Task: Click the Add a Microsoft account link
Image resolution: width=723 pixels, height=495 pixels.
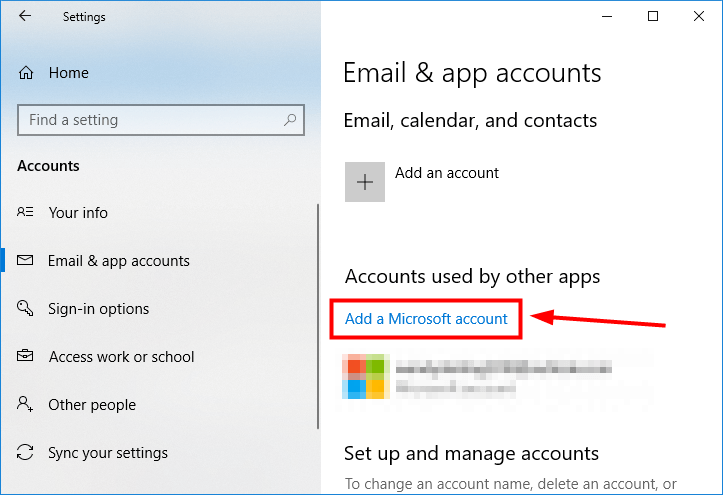Action: pos(426,318)
